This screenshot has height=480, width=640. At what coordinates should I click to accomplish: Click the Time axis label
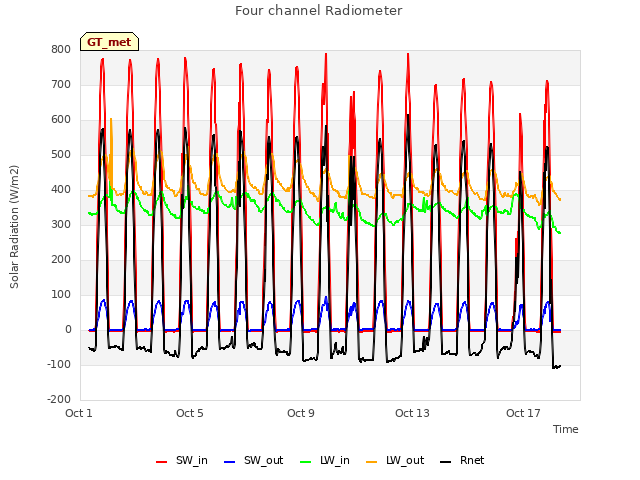pyautogui.click(x=566, y=429)
